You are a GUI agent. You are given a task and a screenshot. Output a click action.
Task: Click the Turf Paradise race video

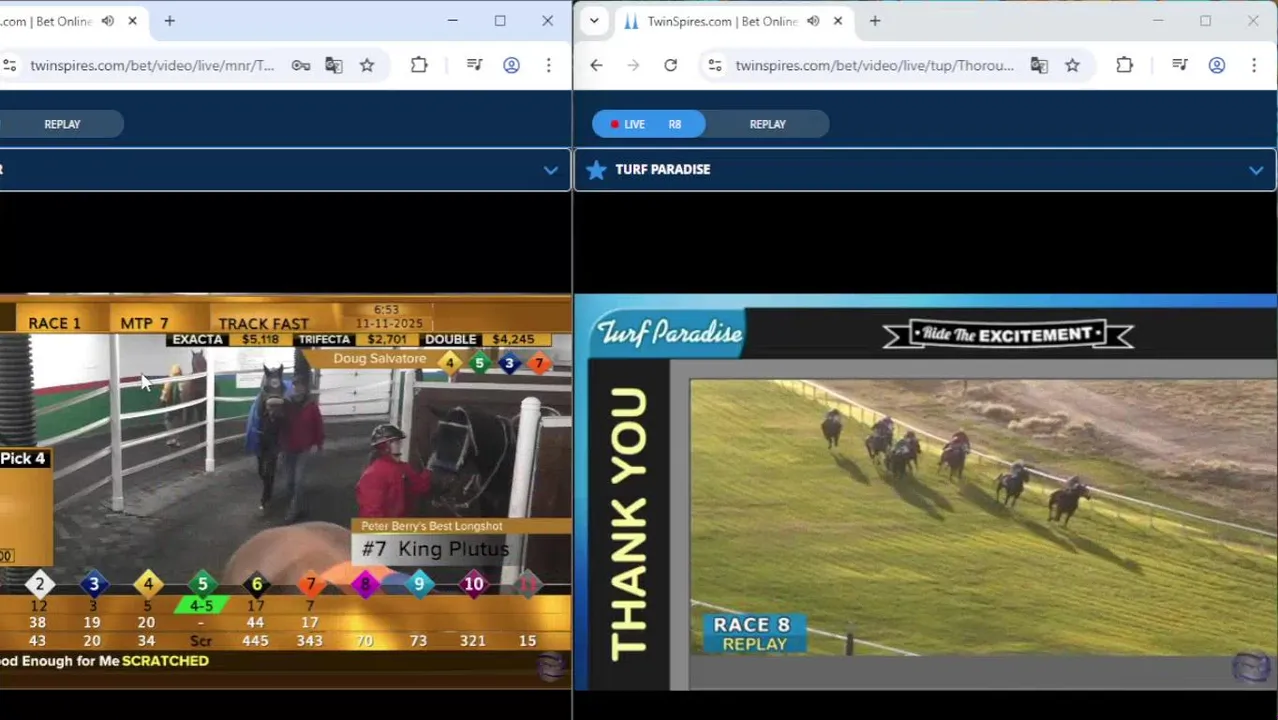[x=926, y=492]
